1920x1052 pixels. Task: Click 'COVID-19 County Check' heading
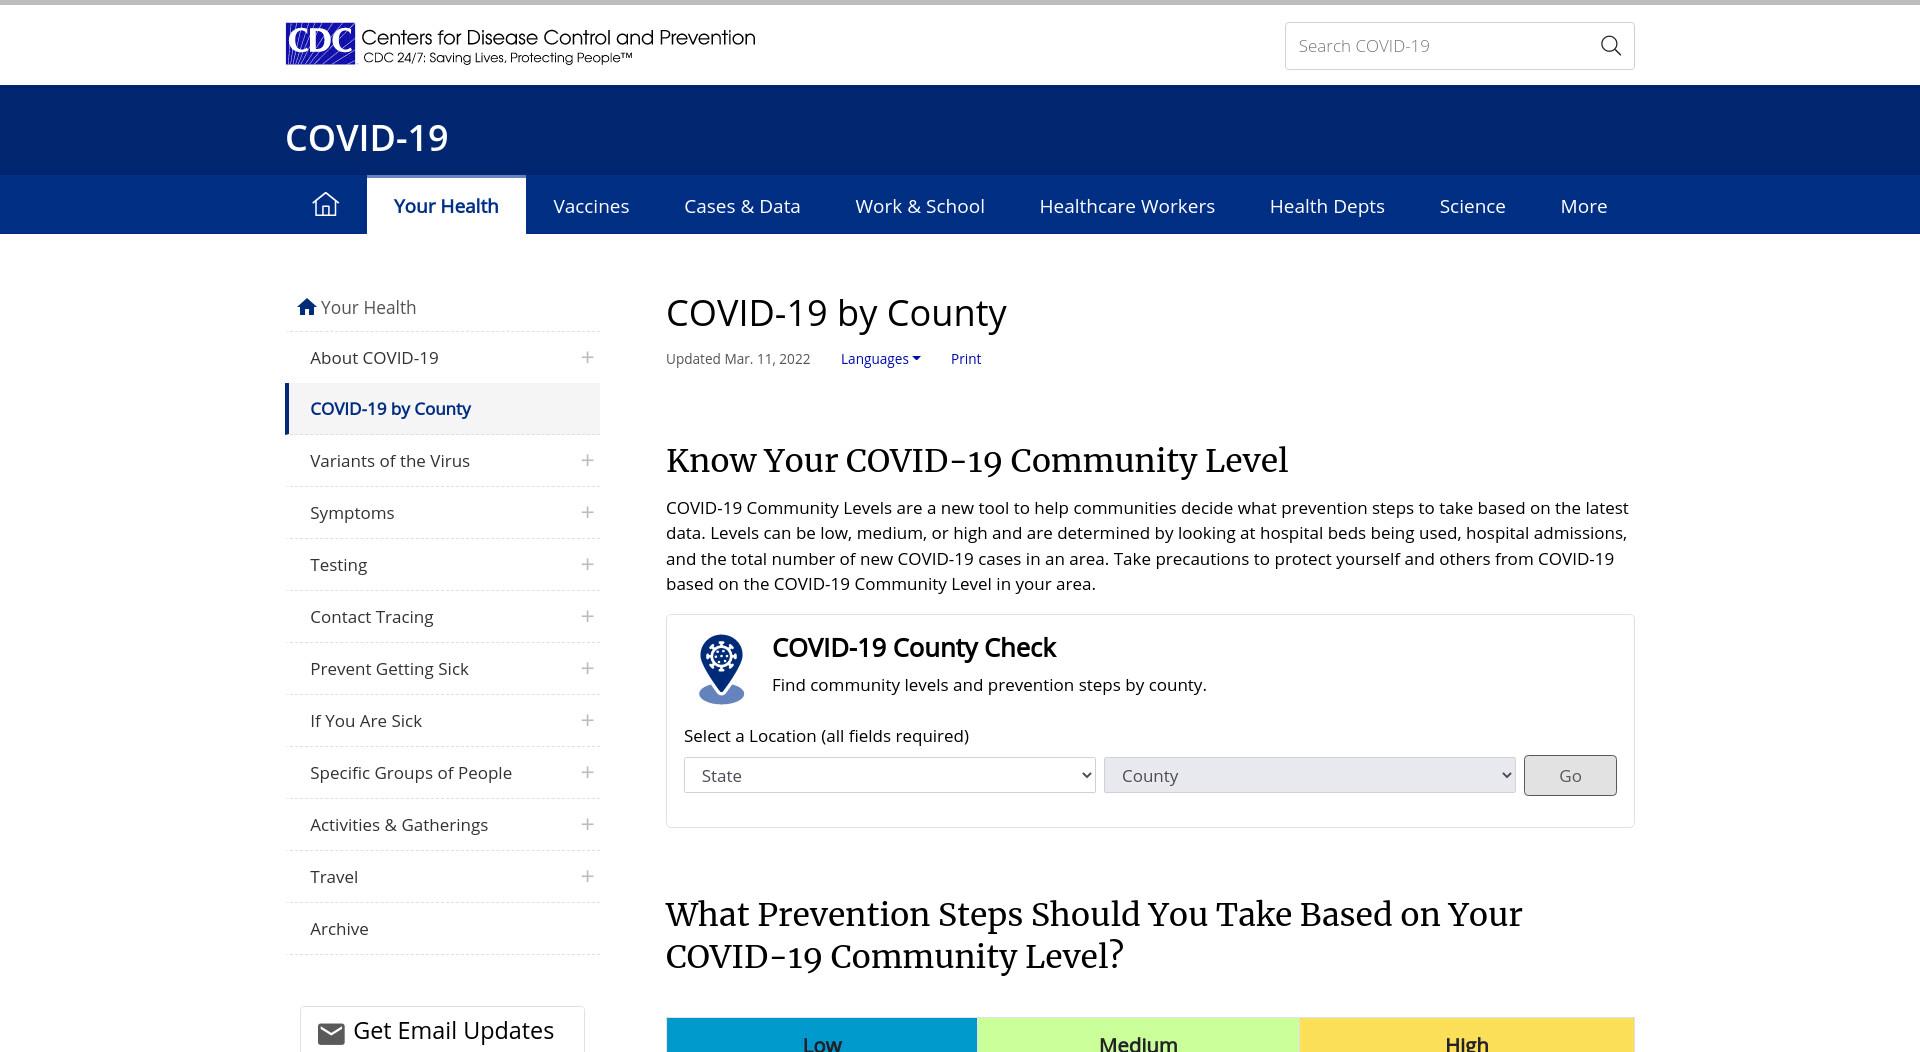pos(914,648)
